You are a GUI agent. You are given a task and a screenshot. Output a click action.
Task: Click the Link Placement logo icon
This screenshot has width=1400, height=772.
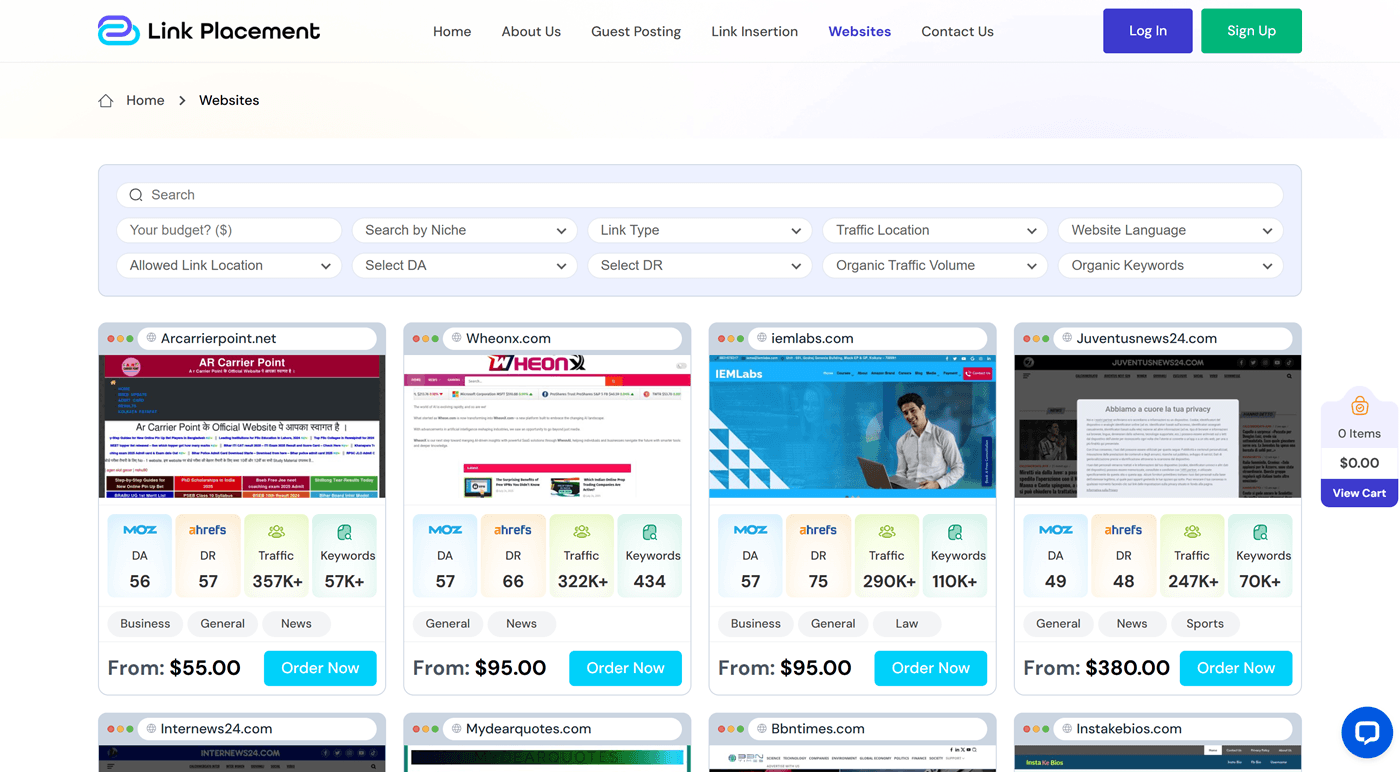118,31
